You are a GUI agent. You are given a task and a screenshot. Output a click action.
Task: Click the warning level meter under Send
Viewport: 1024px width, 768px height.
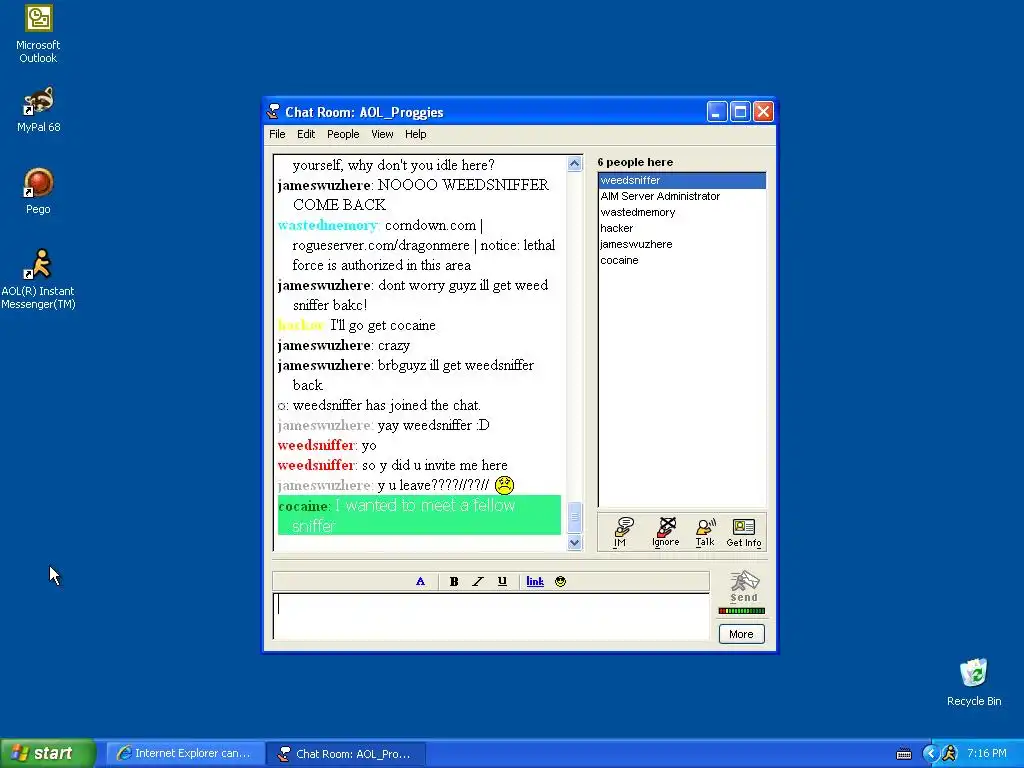tap(742, 611)
